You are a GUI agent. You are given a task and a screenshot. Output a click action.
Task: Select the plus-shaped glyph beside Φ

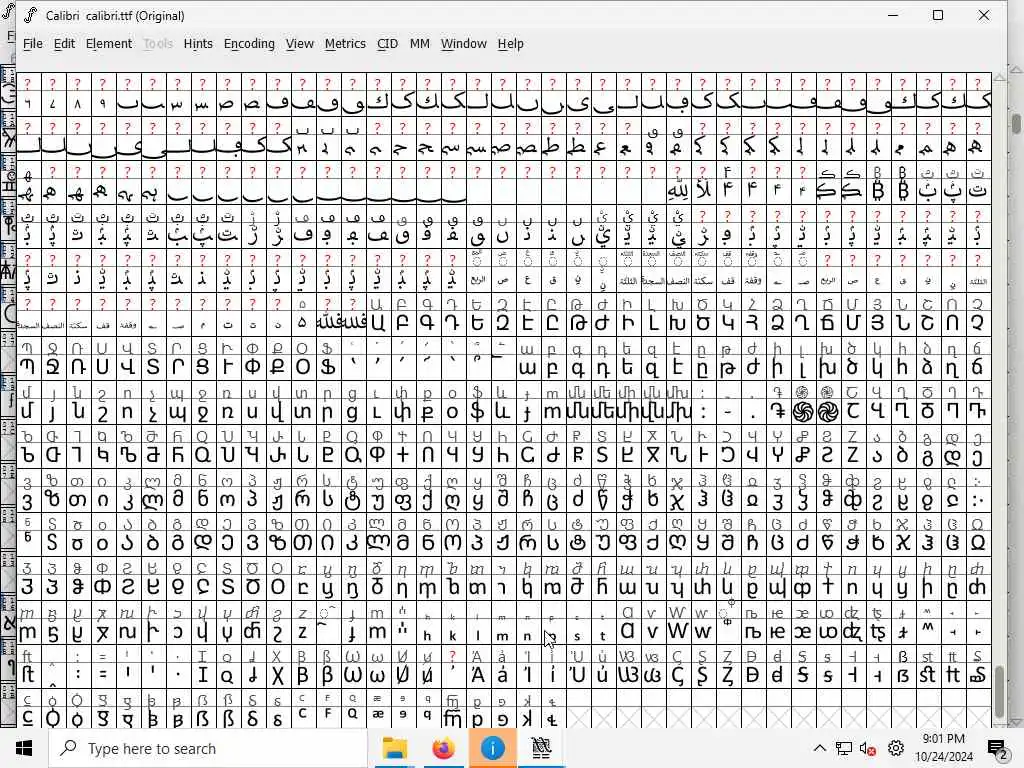coord(402,455)
